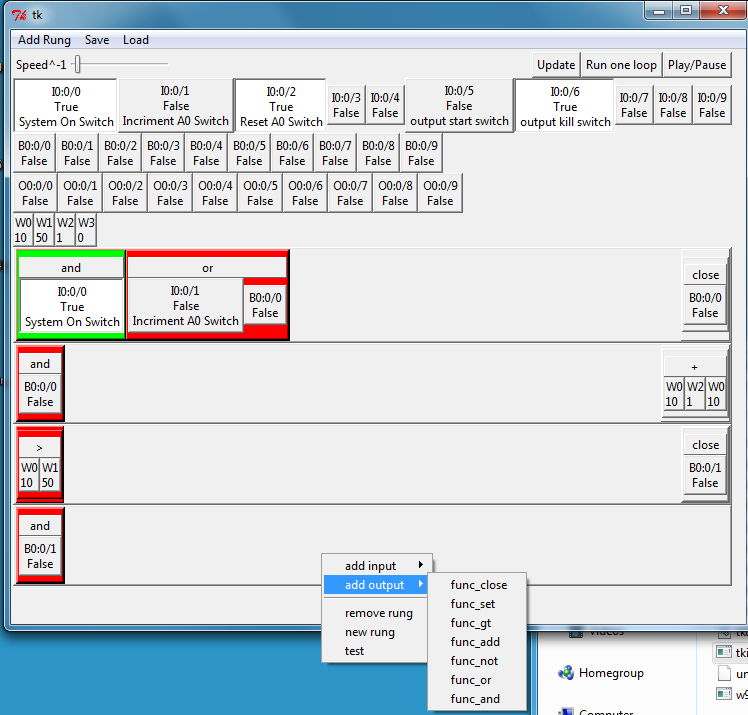Toggle Play/Pause
The height and width of the screenshot is (715, 748).
click(696, 65)
